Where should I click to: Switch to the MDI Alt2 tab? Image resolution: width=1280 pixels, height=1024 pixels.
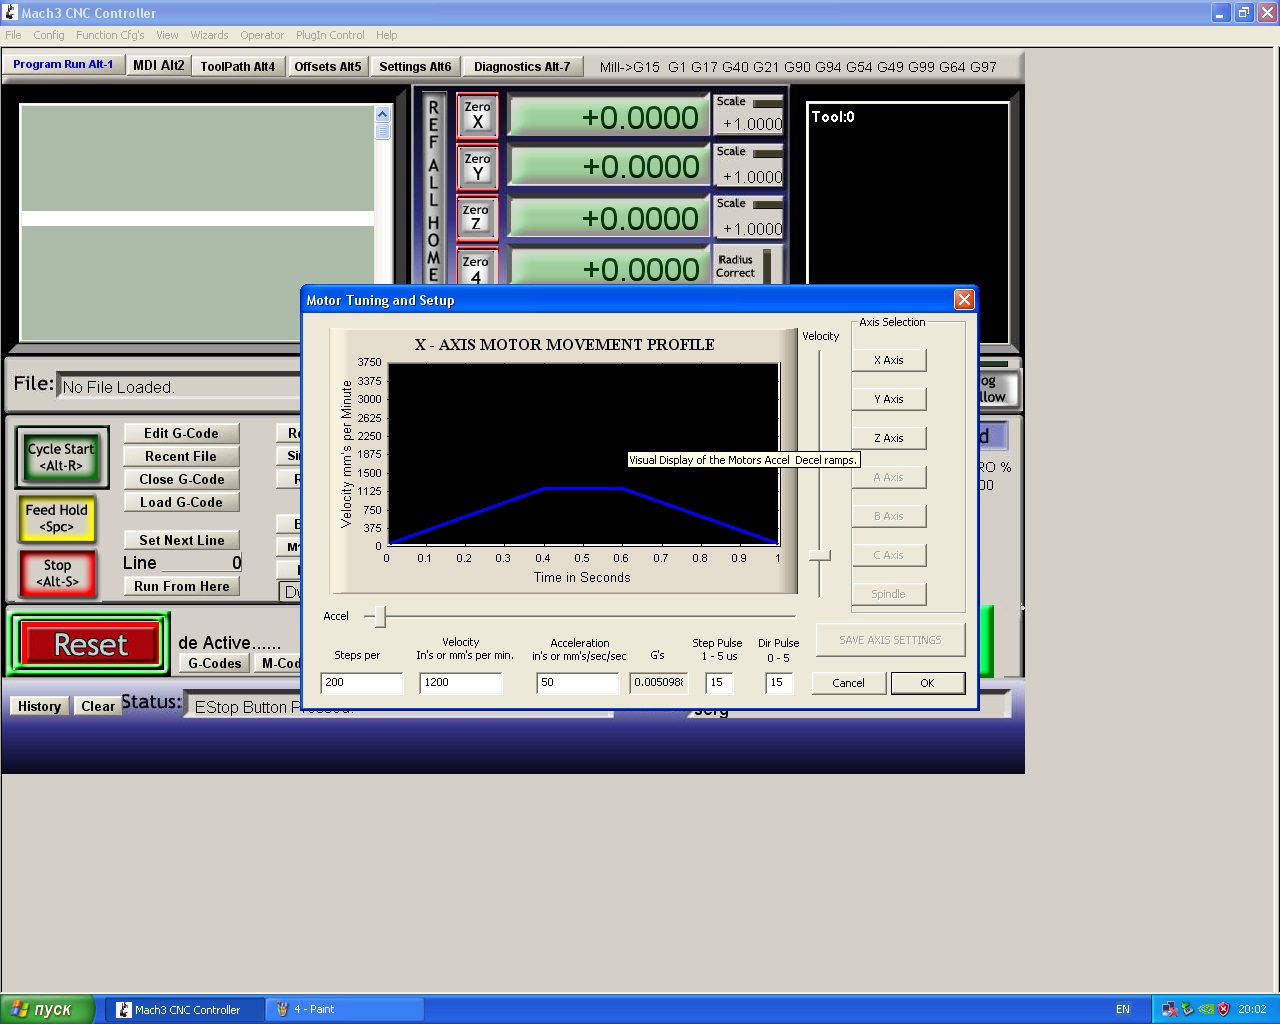[159, 65]
